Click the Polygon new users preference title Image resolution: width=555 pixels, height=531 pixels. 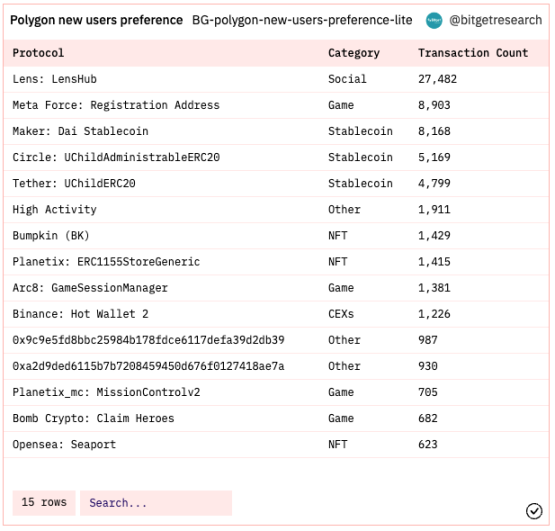[x=96, y=20]
